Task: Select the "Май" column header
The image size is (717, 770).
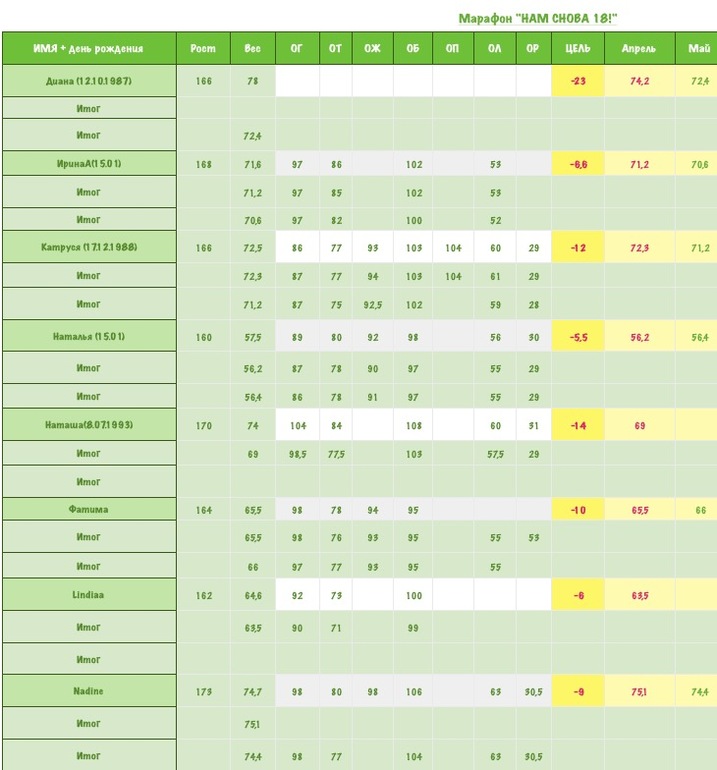Action: click(699, 48)
